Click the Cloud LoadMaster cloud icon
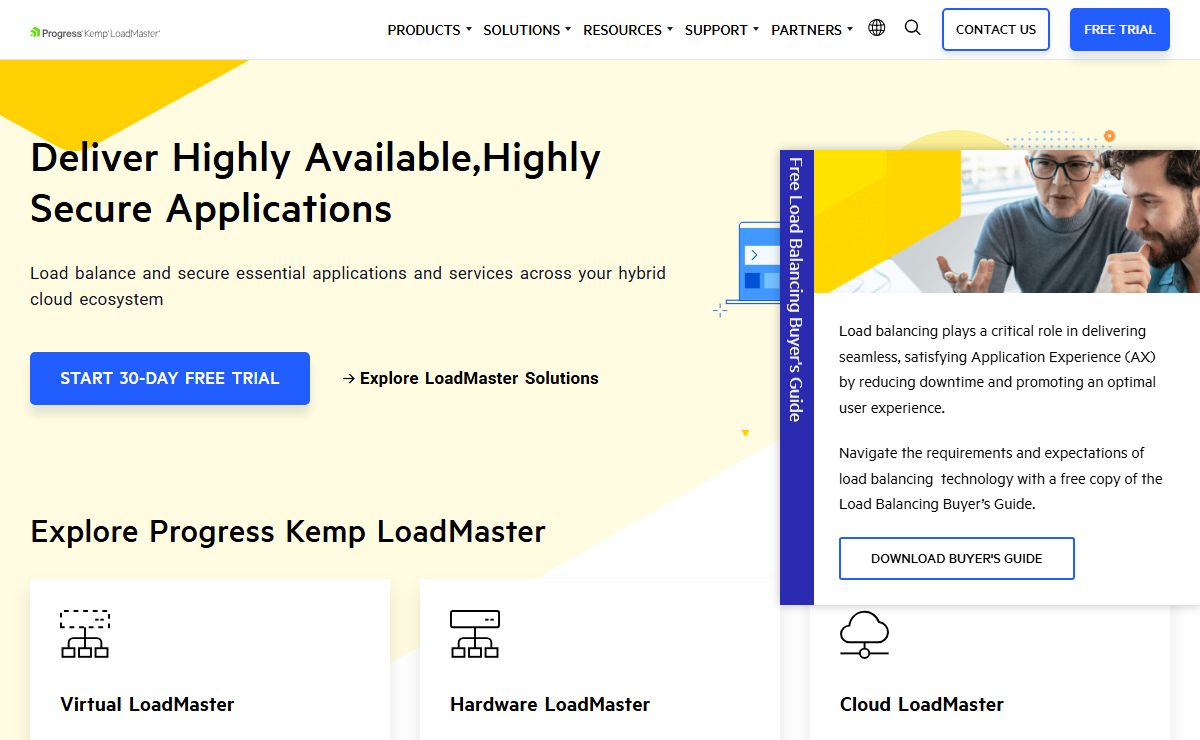This screenshot has width=1200, height=740. (864, 633)
